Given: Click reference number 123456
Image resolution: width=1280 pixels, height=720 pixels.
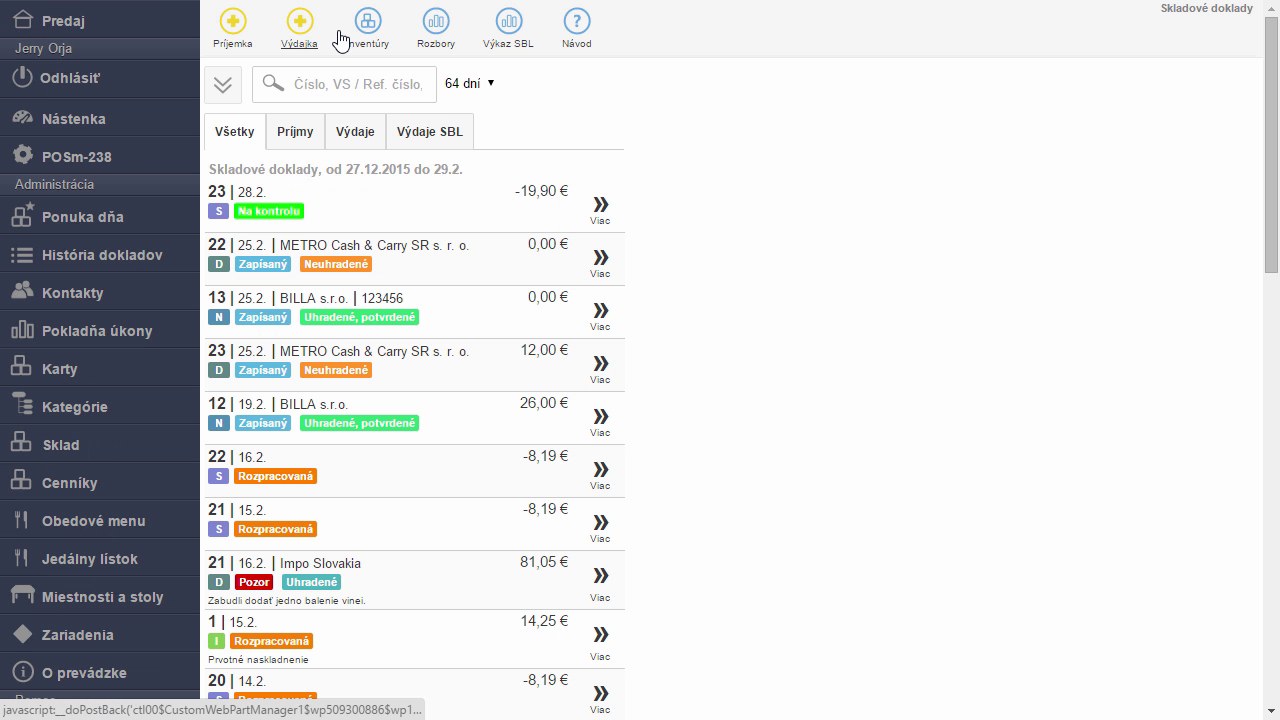Looking at the screenshot, I should coord(382,299).
